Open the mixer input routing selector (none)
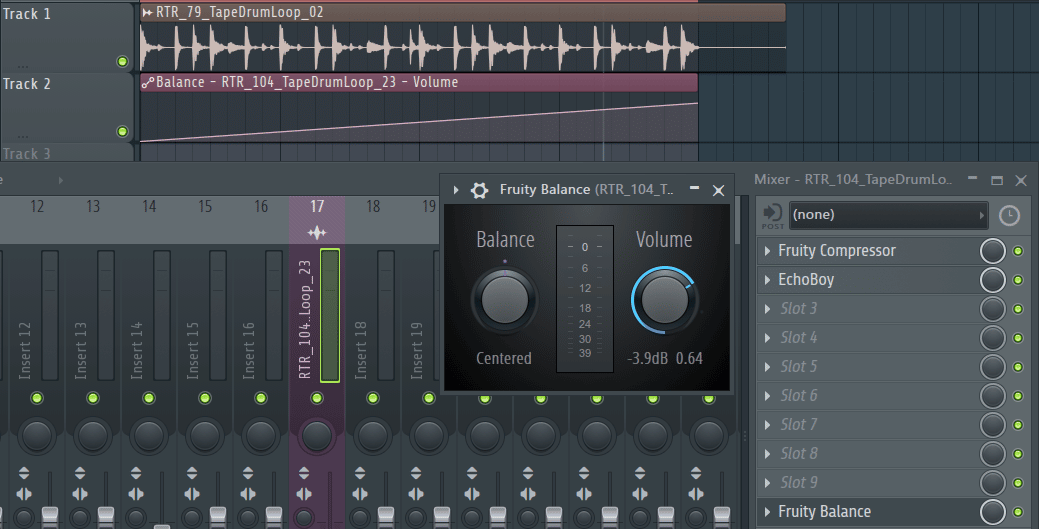Viewport: 1039px width, 529px height. click(x=888, y=215)
